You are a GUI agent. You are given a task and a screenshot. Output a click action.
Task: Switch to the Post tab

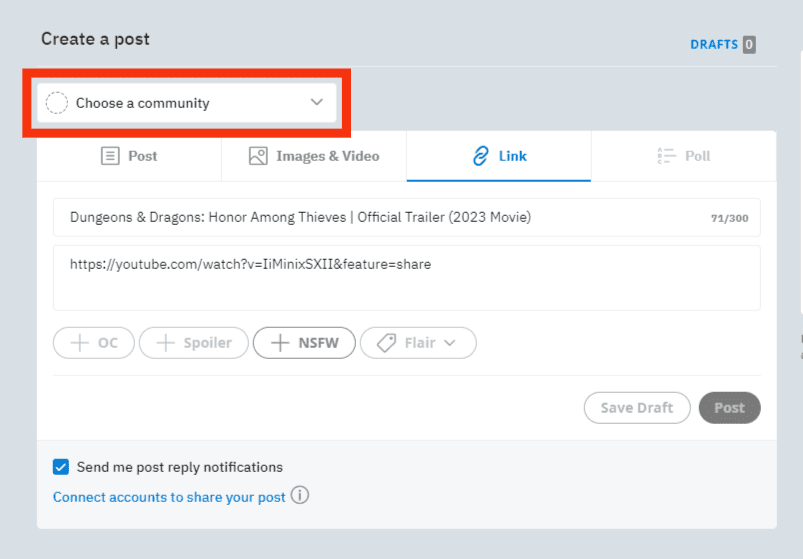pyautogui.click(x=129, y=156)
